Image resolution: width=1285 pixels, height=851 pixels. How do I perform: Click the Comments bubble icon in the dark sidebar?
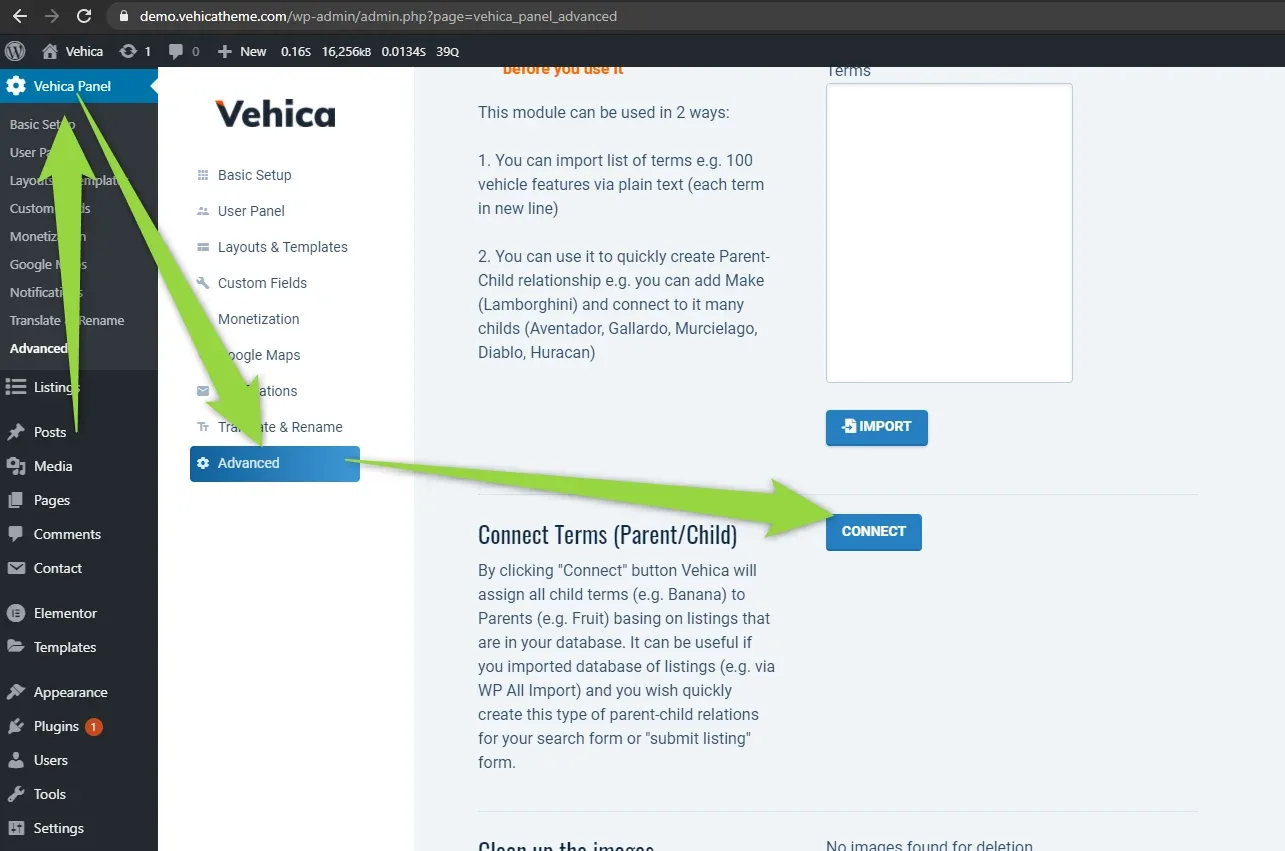click(x=16, y=534)
